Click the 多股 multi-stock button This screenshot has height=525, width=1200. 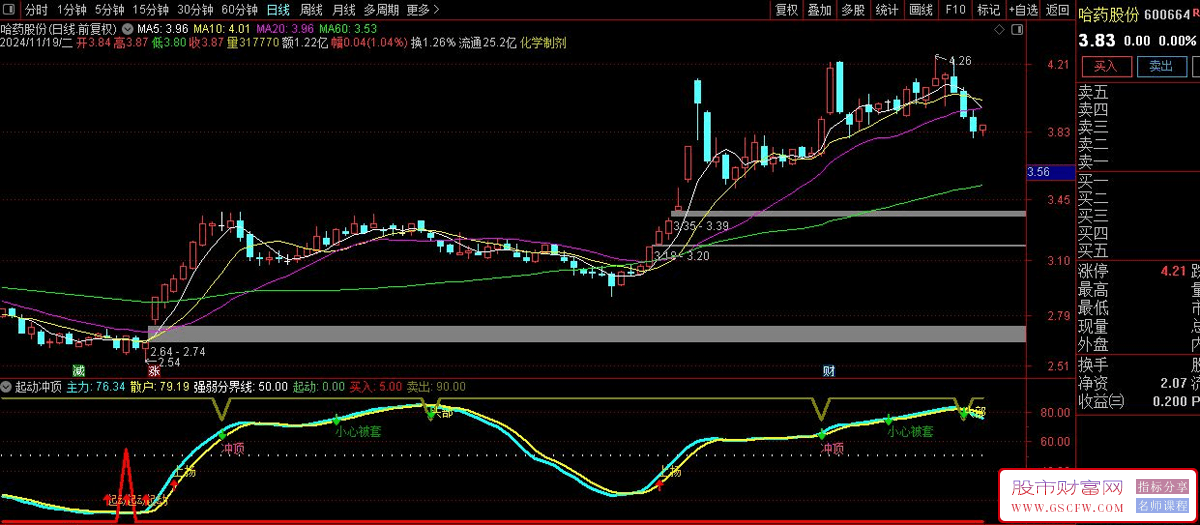click(x=852, y=10)
